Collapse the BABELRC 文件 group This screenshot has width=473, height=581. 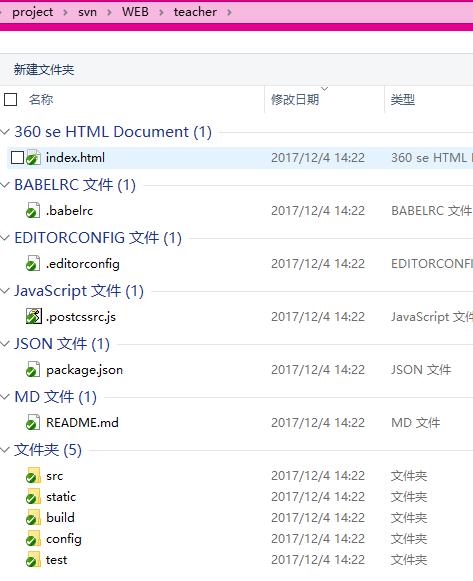[x=5, y=185]
